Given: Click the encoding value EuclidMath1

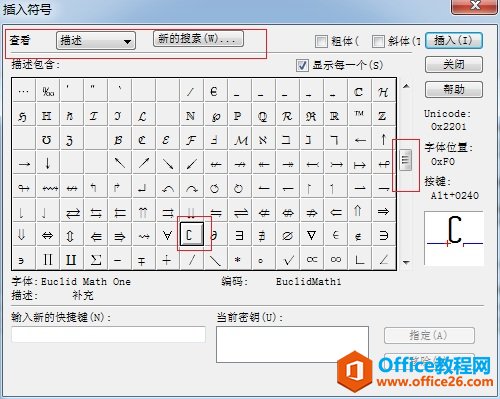Looking at the screenshot, I should click(x=308, y=282).
